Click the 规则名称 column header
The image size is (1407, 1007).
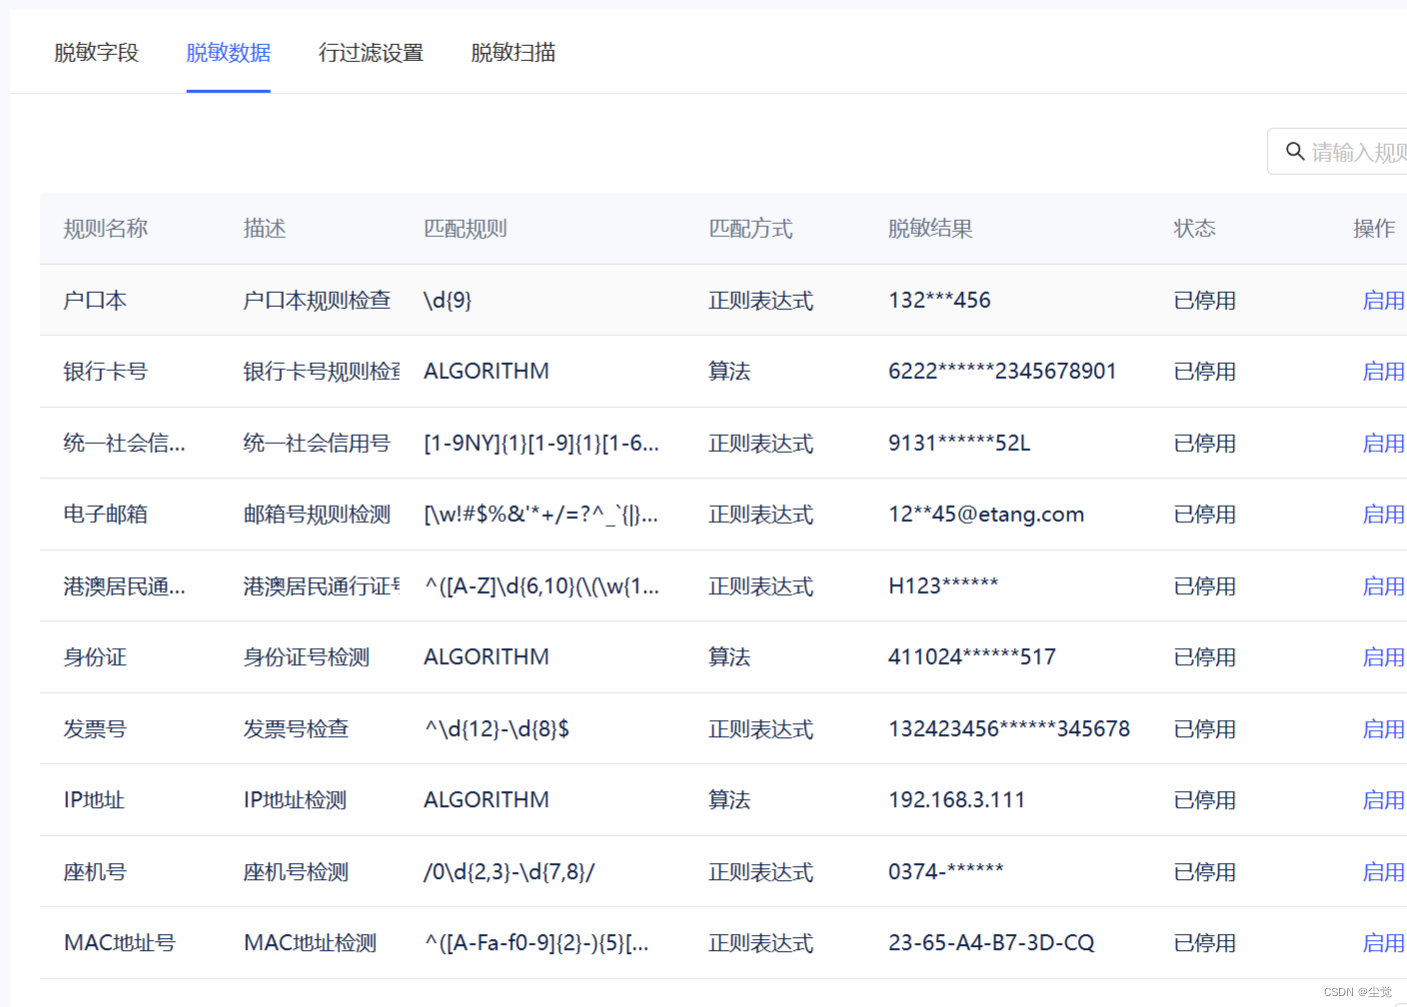point(106,229)
